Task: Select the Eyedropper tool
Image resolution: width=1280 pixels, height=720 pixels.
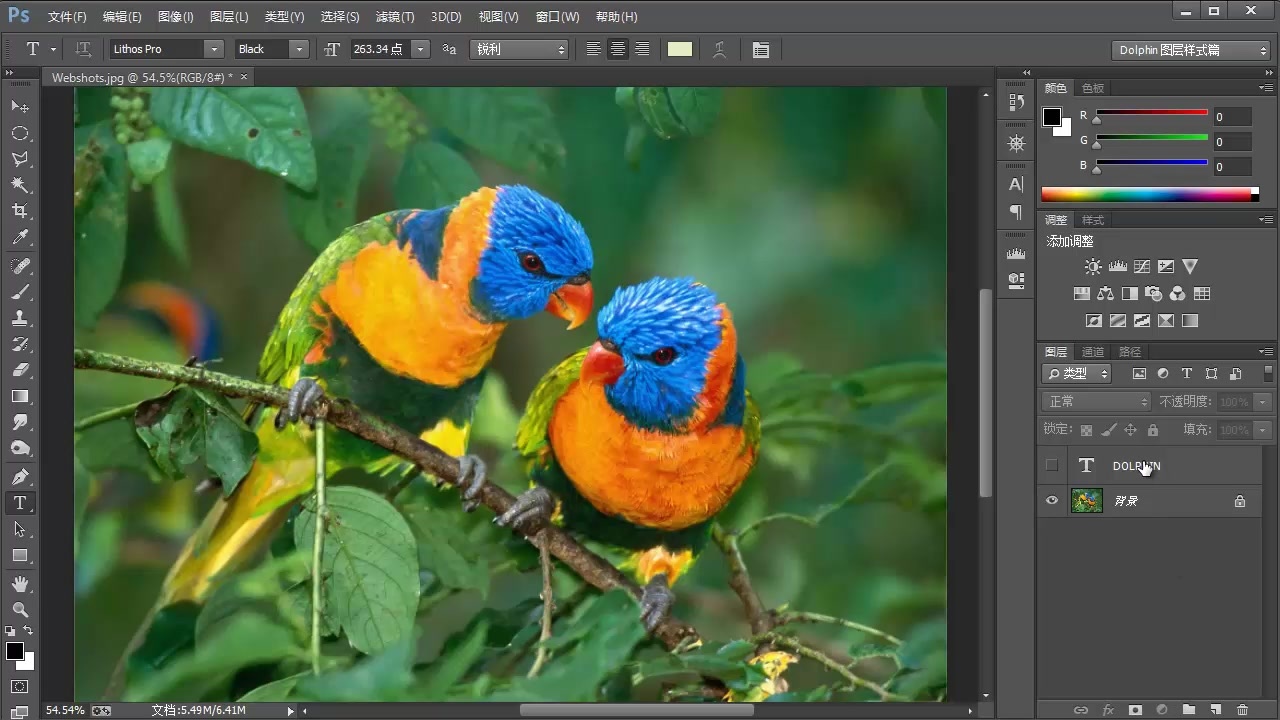Action: [20, 238]
